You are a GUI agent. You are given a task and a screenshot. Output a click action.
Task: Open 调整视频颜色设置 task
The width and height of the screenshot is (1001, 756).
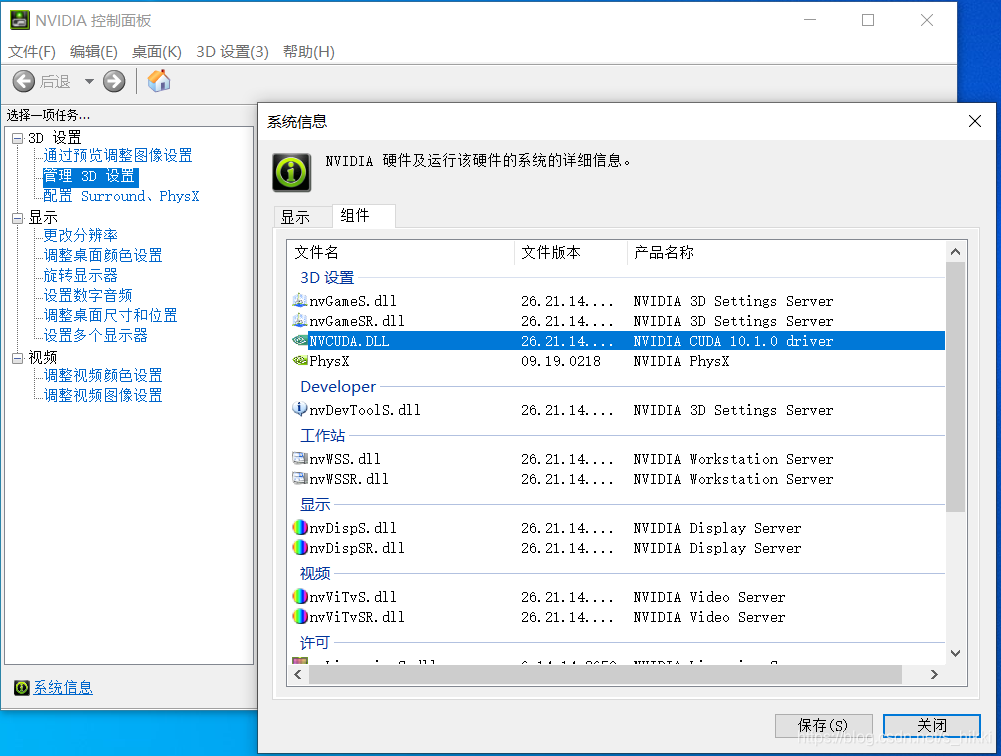[x=103, y=375]
